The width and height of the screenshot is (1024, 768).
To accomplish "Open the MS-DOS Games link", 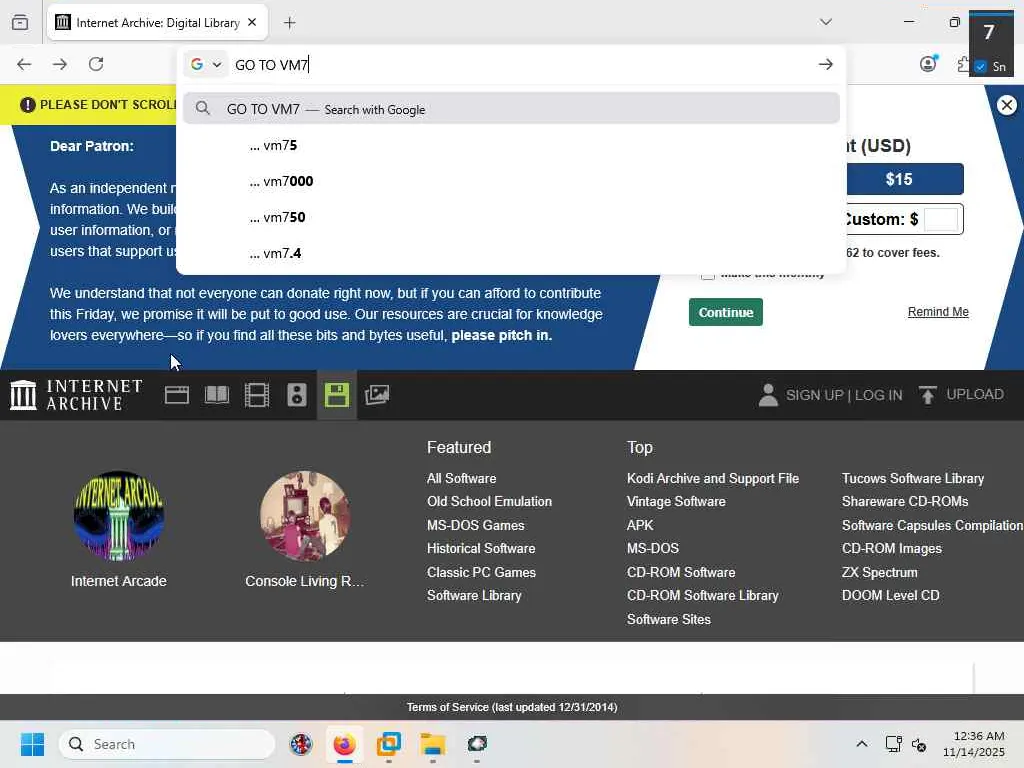I will [x=475, y=525].
